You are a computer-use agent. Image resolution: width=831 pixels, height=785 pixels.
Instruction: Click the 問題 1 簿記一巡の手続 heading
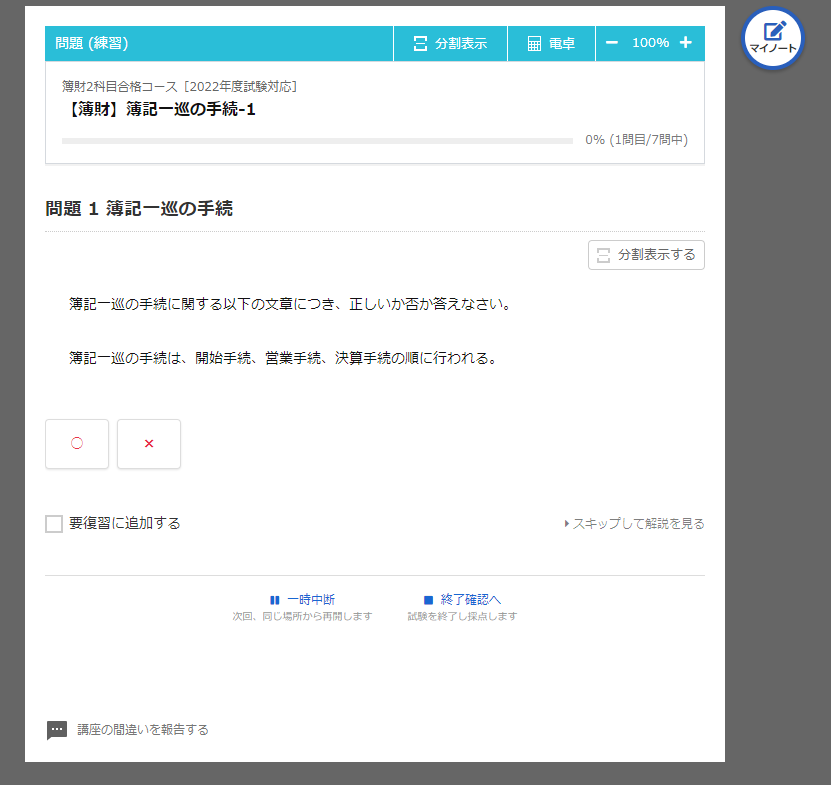point(139,208)
